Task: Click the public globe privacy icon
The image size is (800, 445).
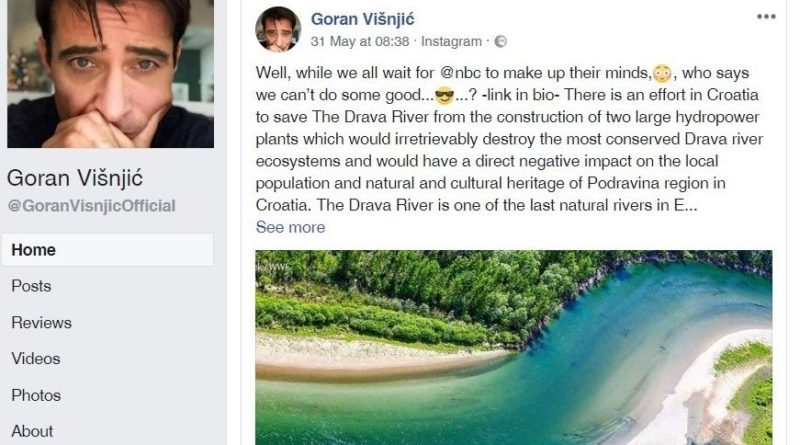Action: point(501,41)
